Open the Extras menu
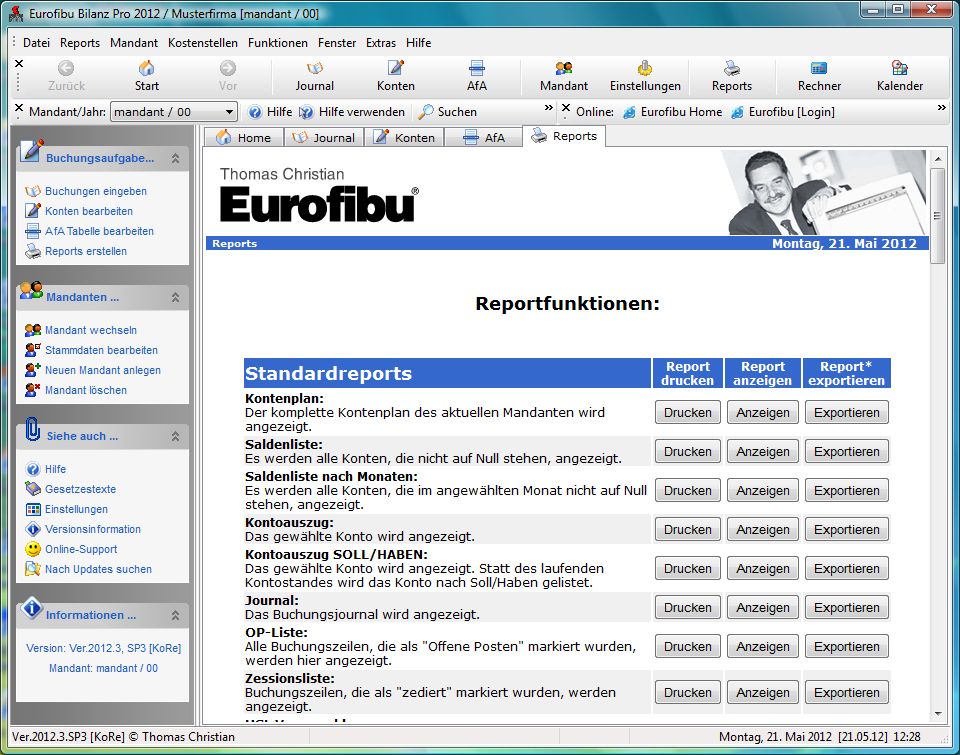Viewport: 960px width, 755px height. point(381,43)
